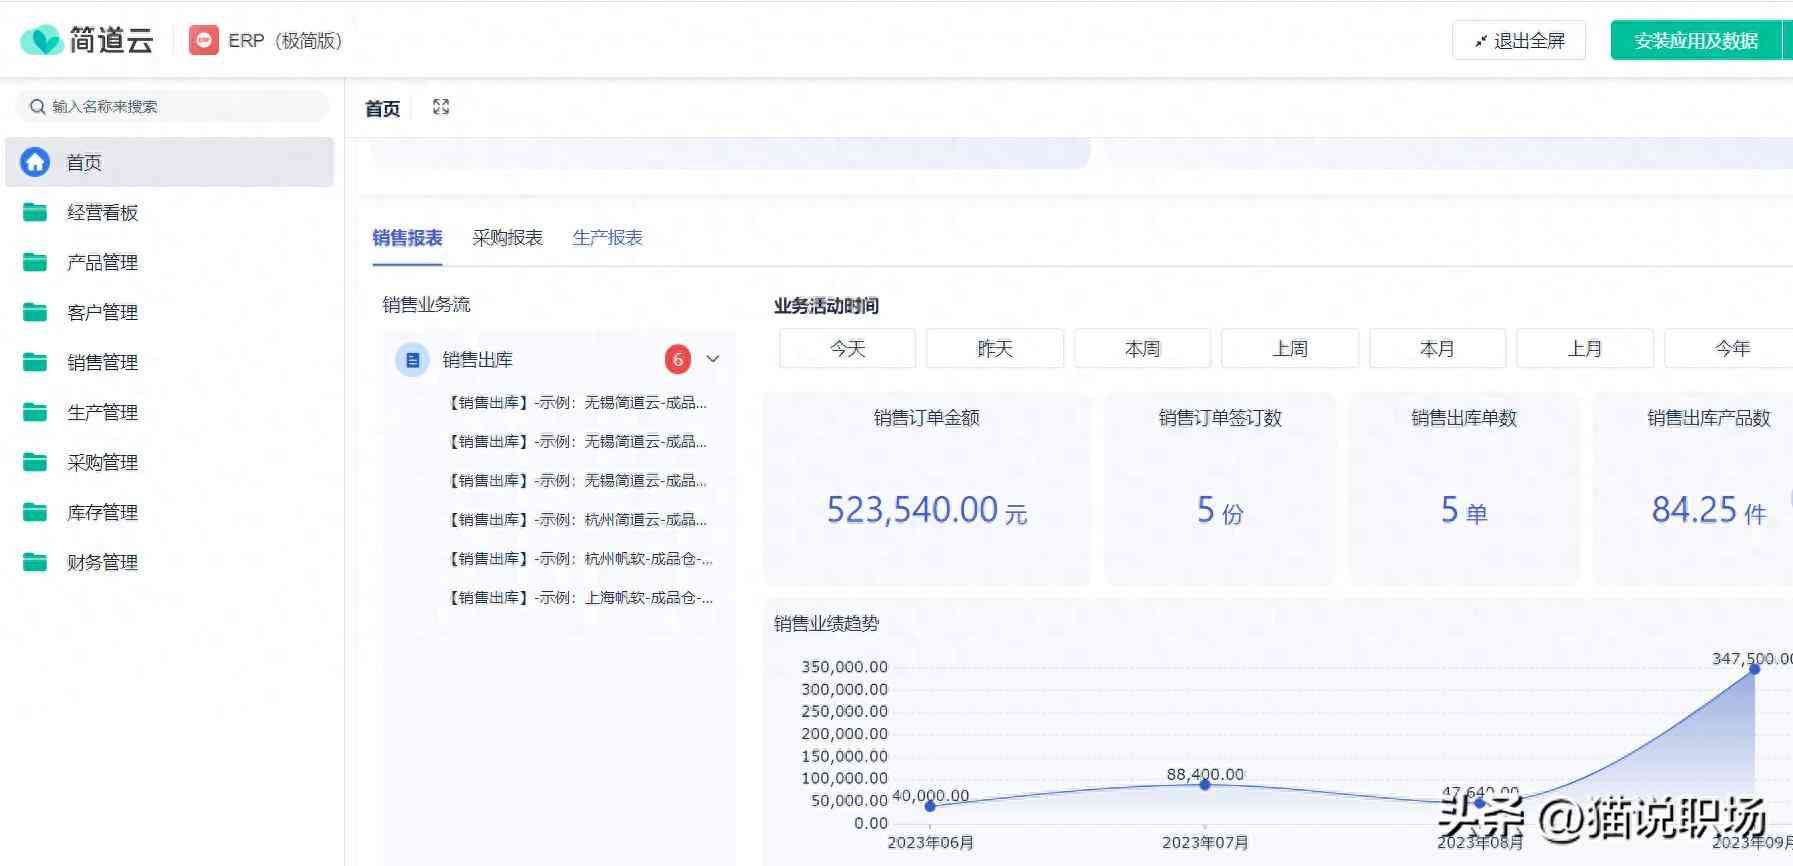The width and height of the screenshot is (1793, 866).
Task: Open 销售管理 in the sidebar
Action: pyautogui.click(x=170, y=362)
